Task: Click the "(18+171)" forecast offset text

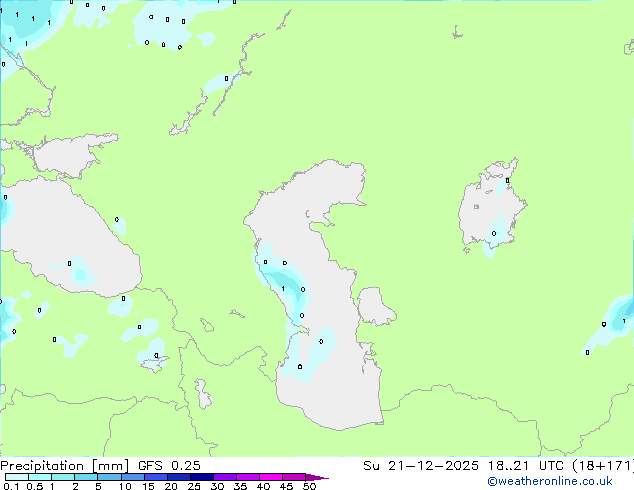Action: [603, 466]
